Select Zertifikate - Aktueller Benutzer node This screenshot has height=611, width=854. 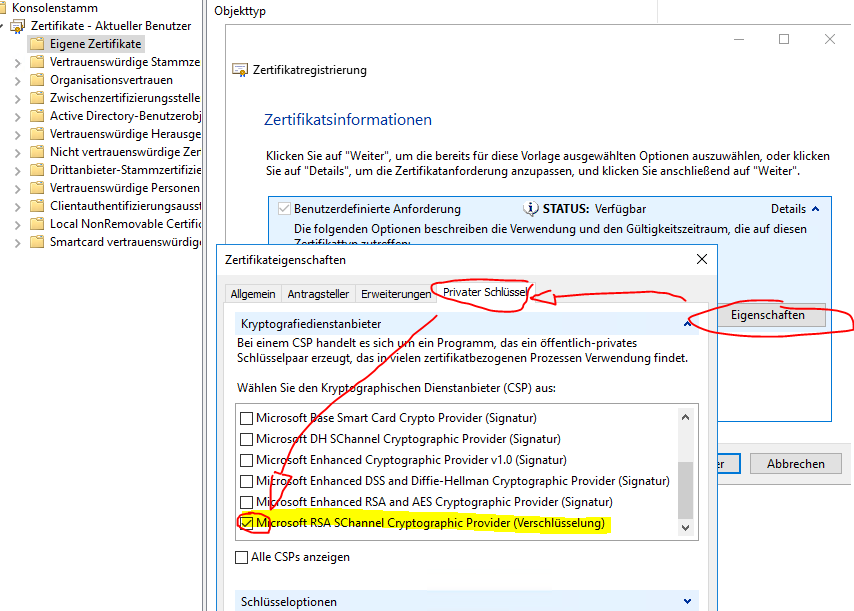click(111, 26)
